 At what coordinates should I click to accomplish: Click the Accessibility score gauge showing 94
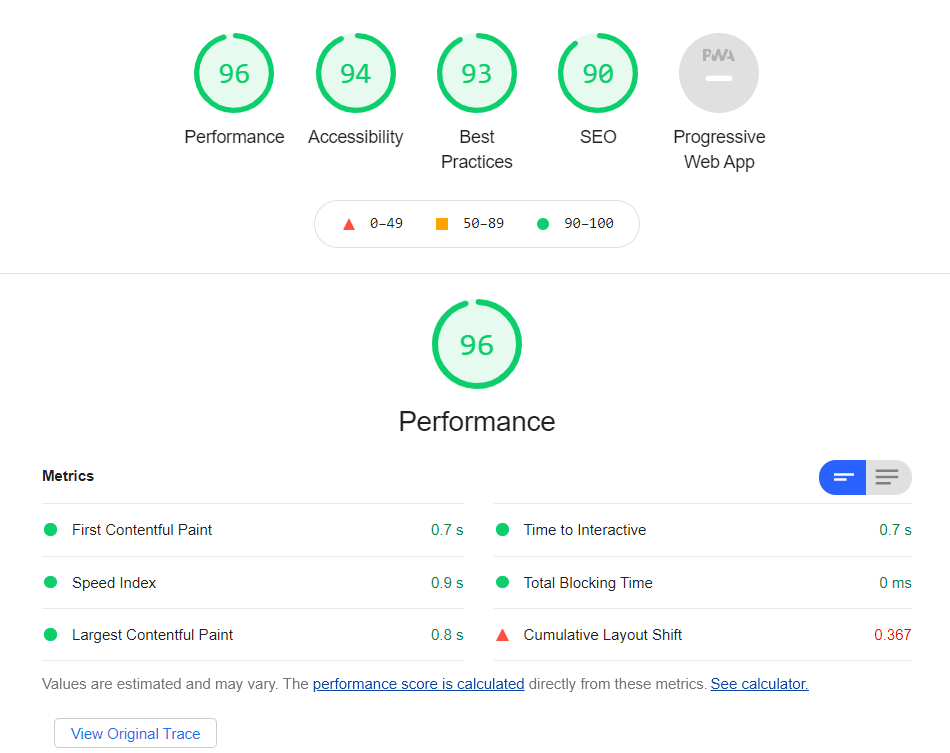coord(355,73)
